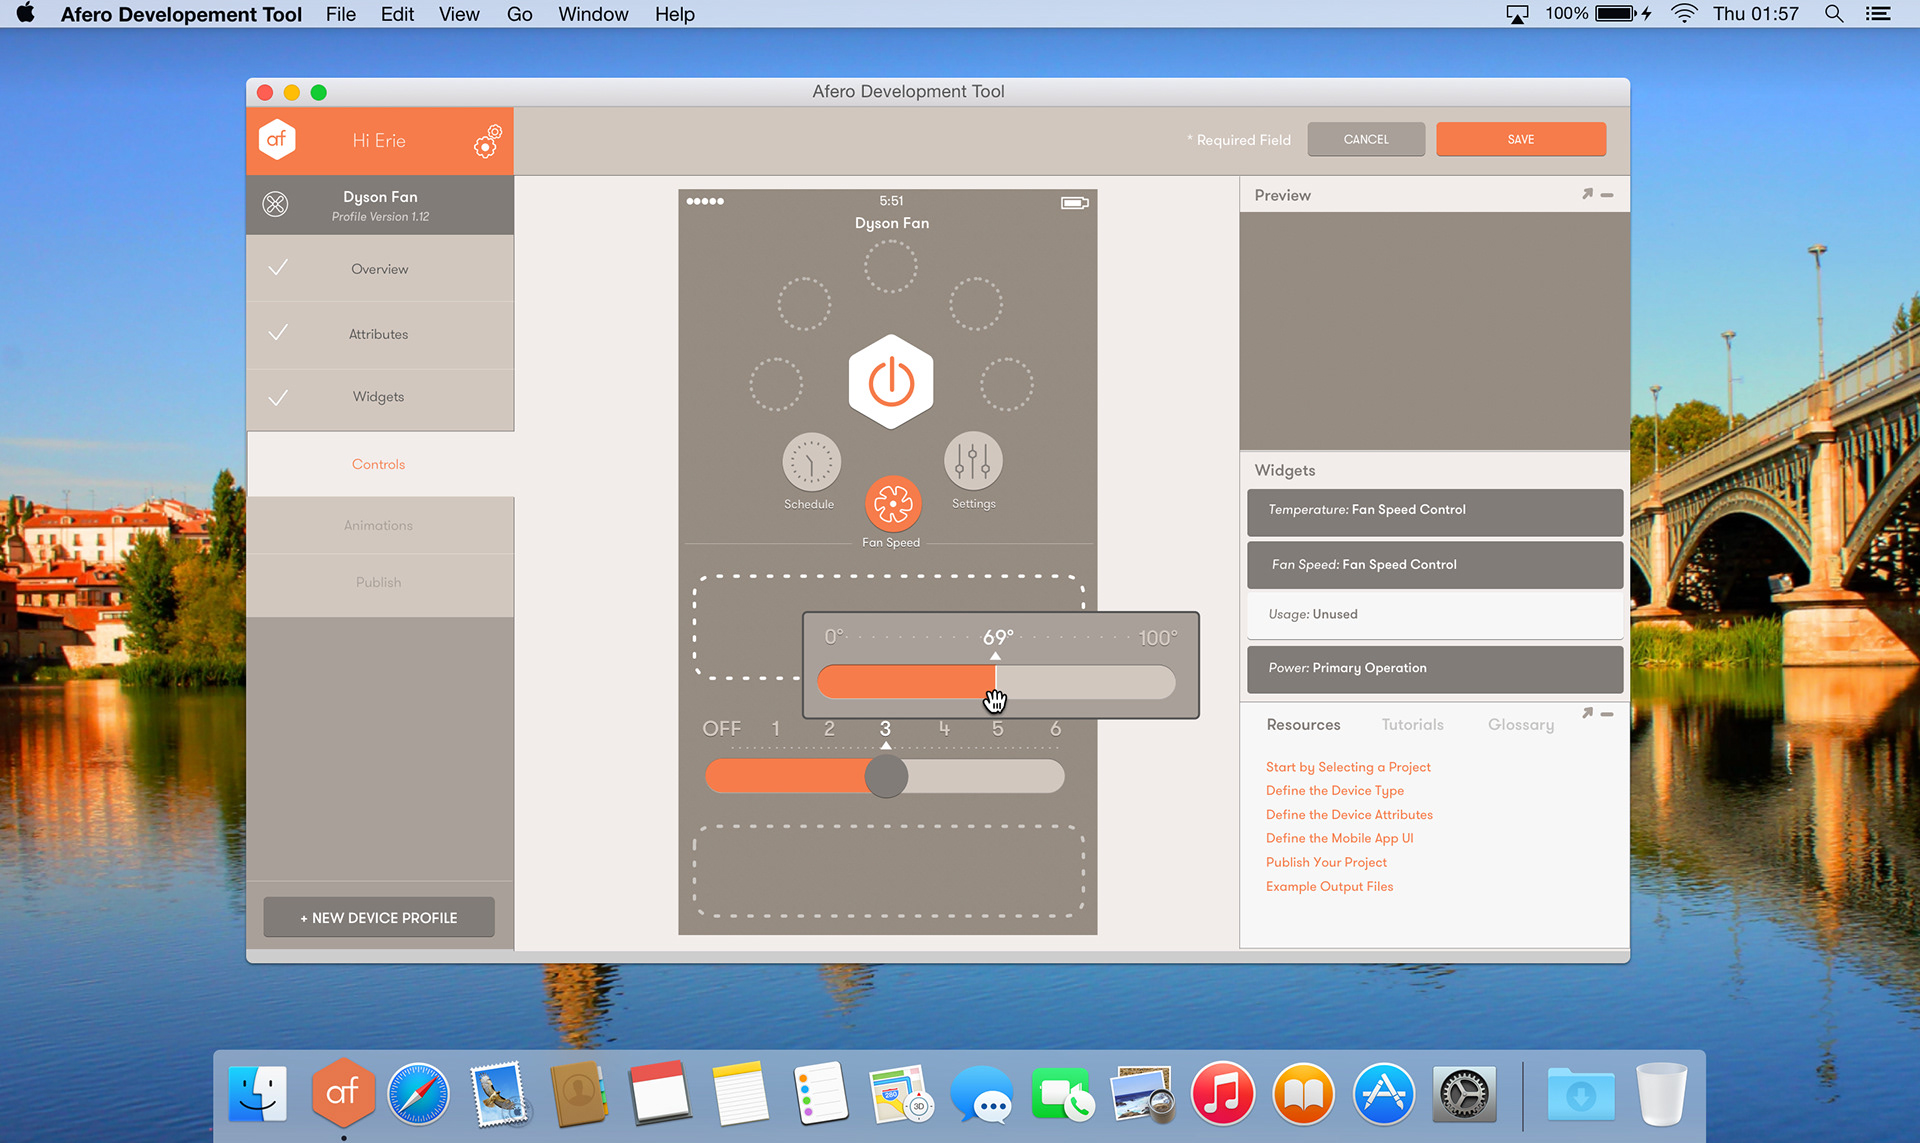This screenshot has width=1920, height=1143.
Task: Open Trash in the Dock
Action: tap(1661, 1093)
